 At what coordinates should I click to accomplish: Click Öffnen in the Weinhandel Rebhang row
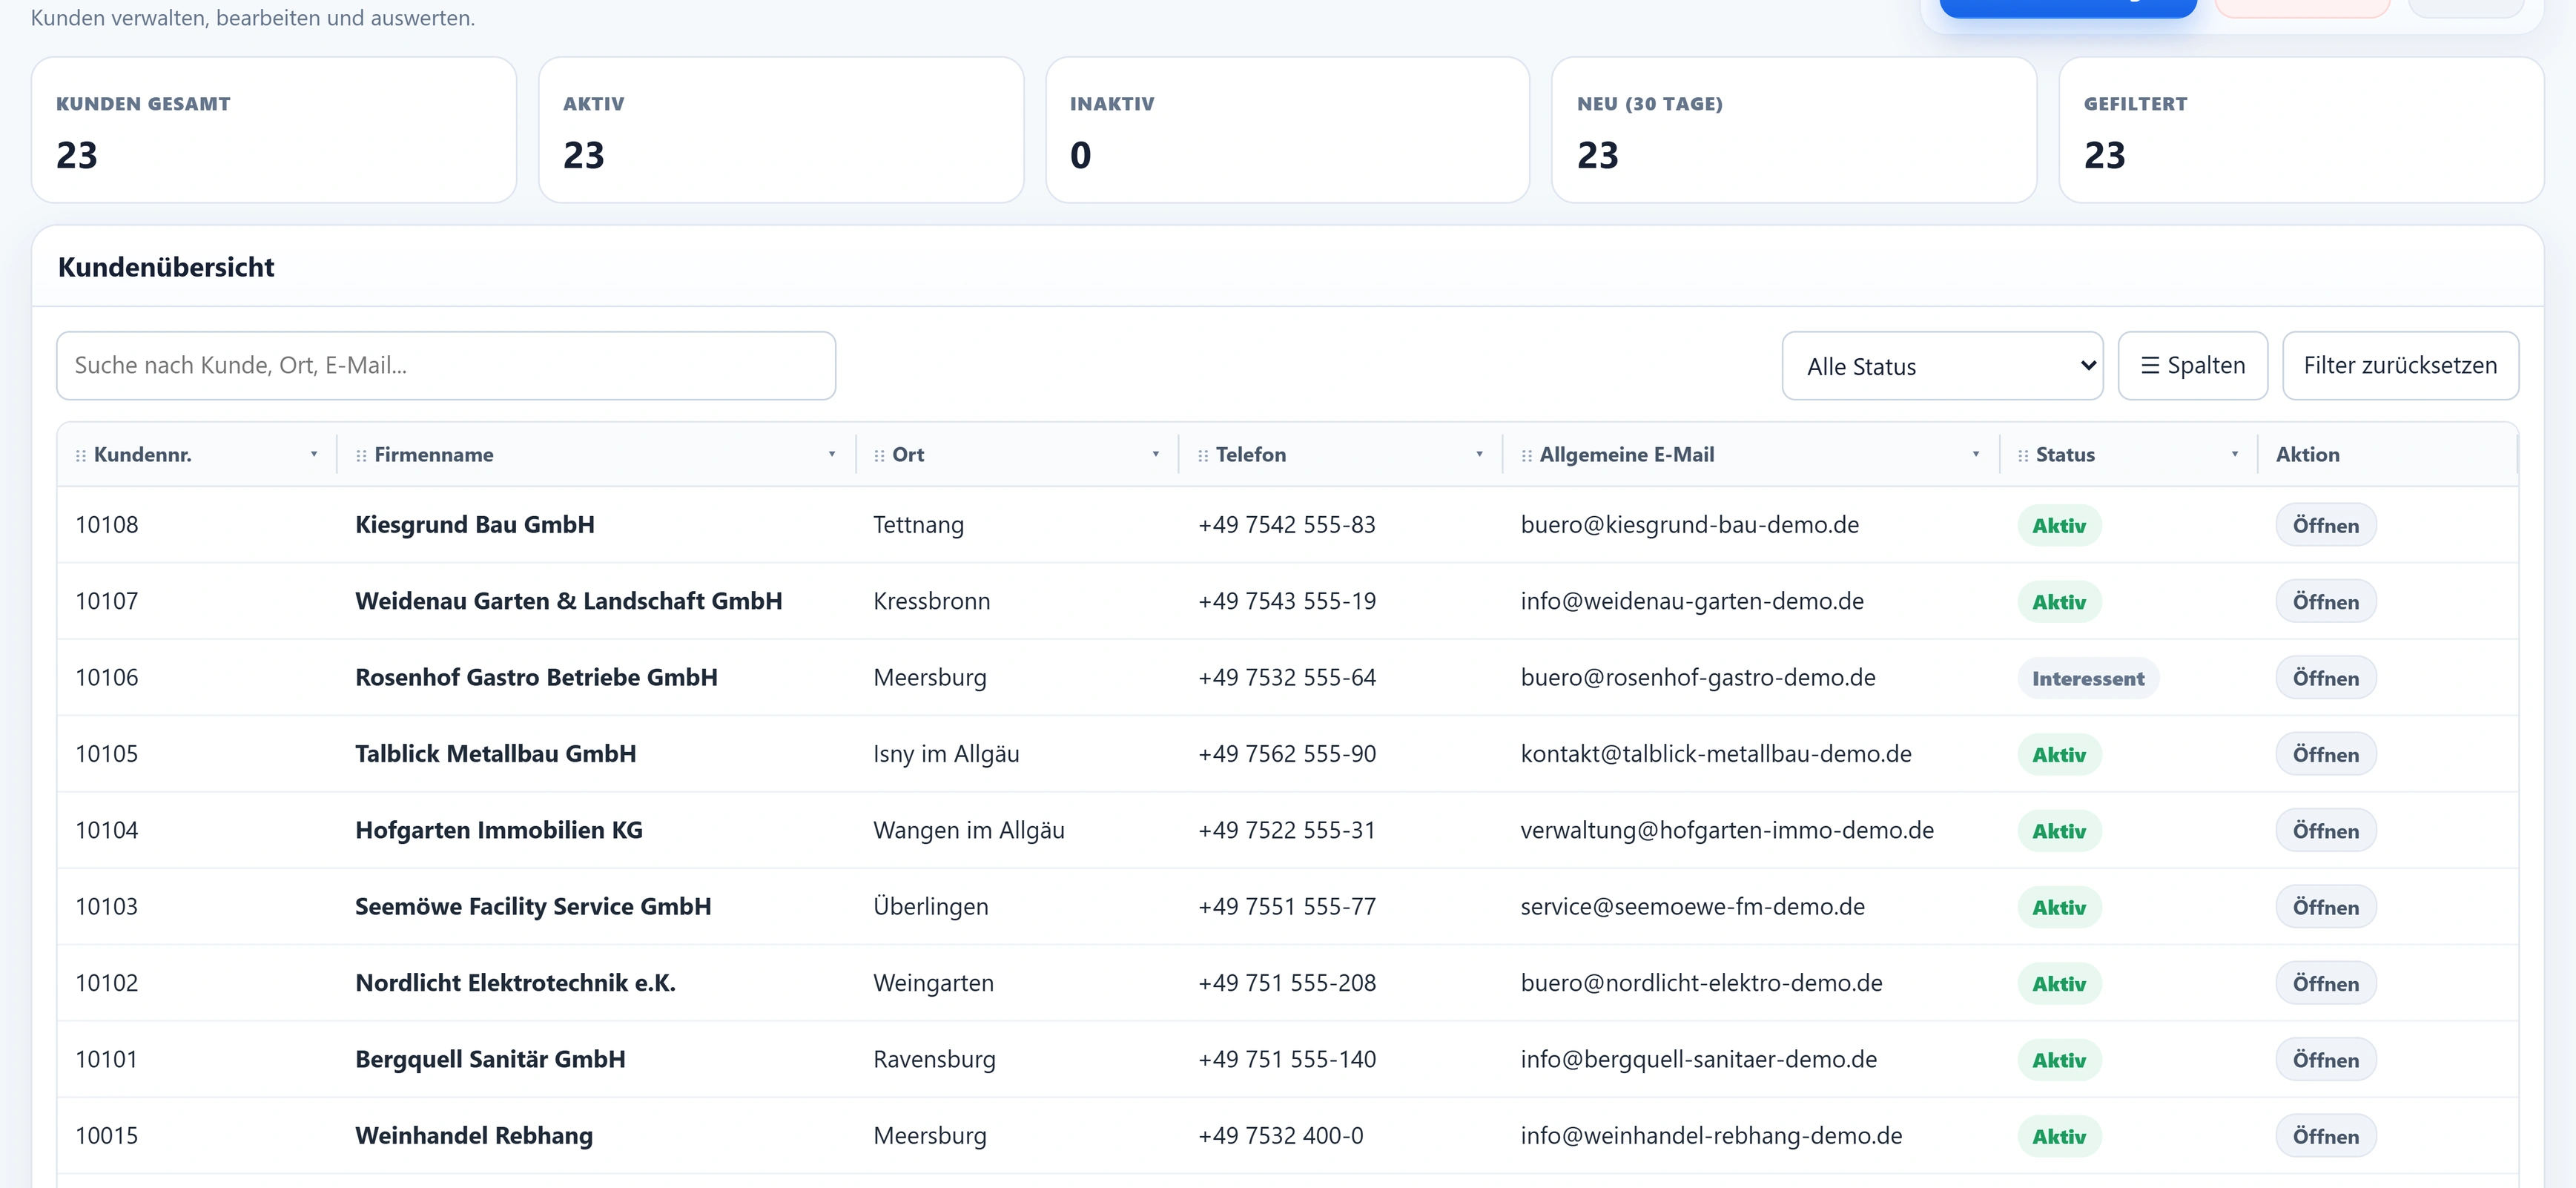[2326, 1136]
